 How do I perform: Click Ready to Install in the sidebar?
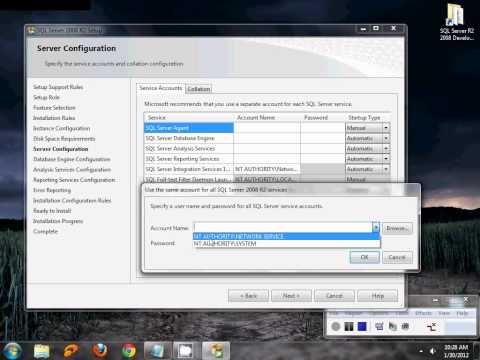click(52, 211)
